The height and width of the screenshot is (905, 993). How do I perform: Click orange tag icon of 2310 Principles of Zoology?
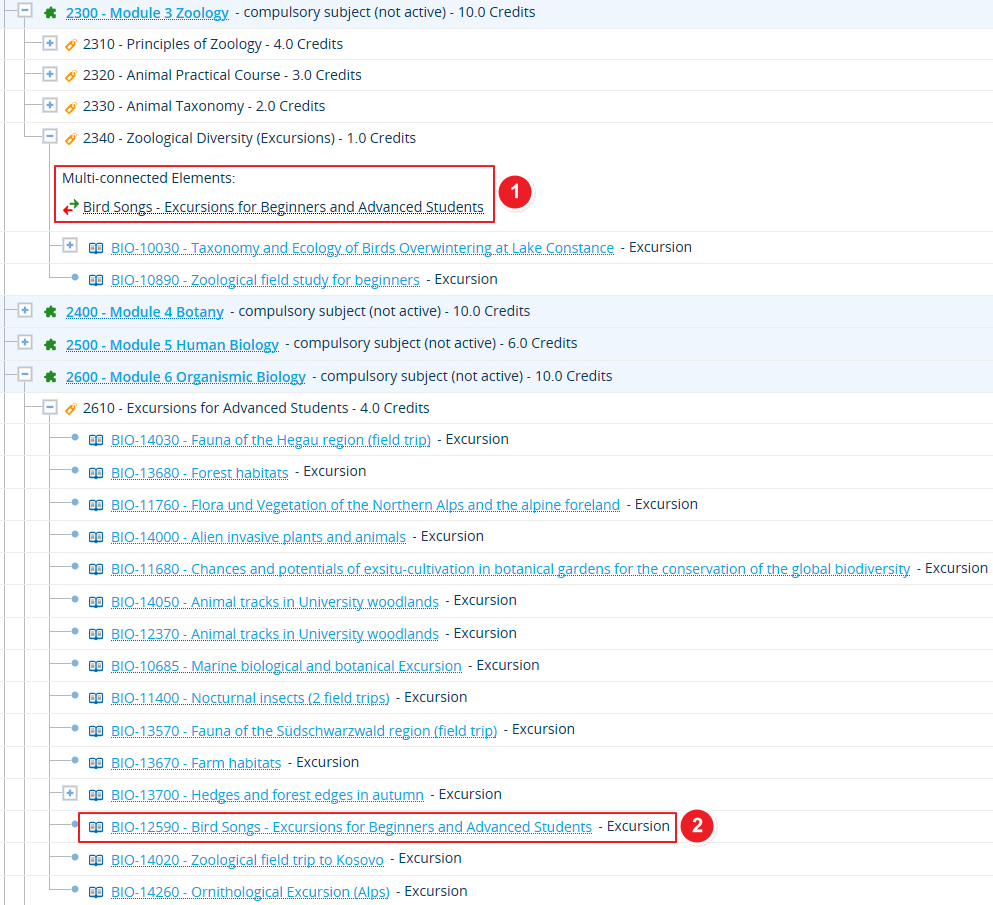tap(71, 45)
